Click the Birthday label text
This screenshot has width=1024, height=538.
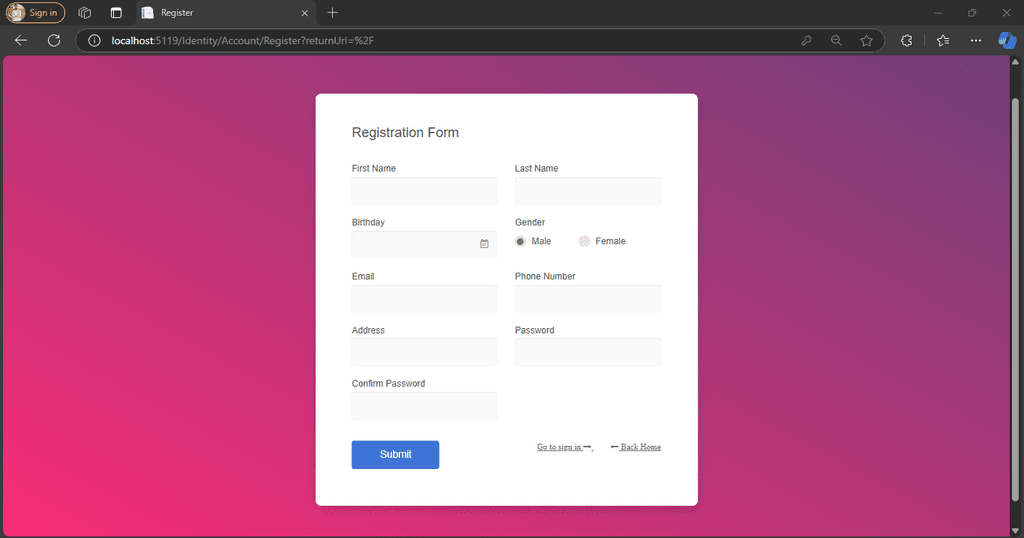[368, 223]
